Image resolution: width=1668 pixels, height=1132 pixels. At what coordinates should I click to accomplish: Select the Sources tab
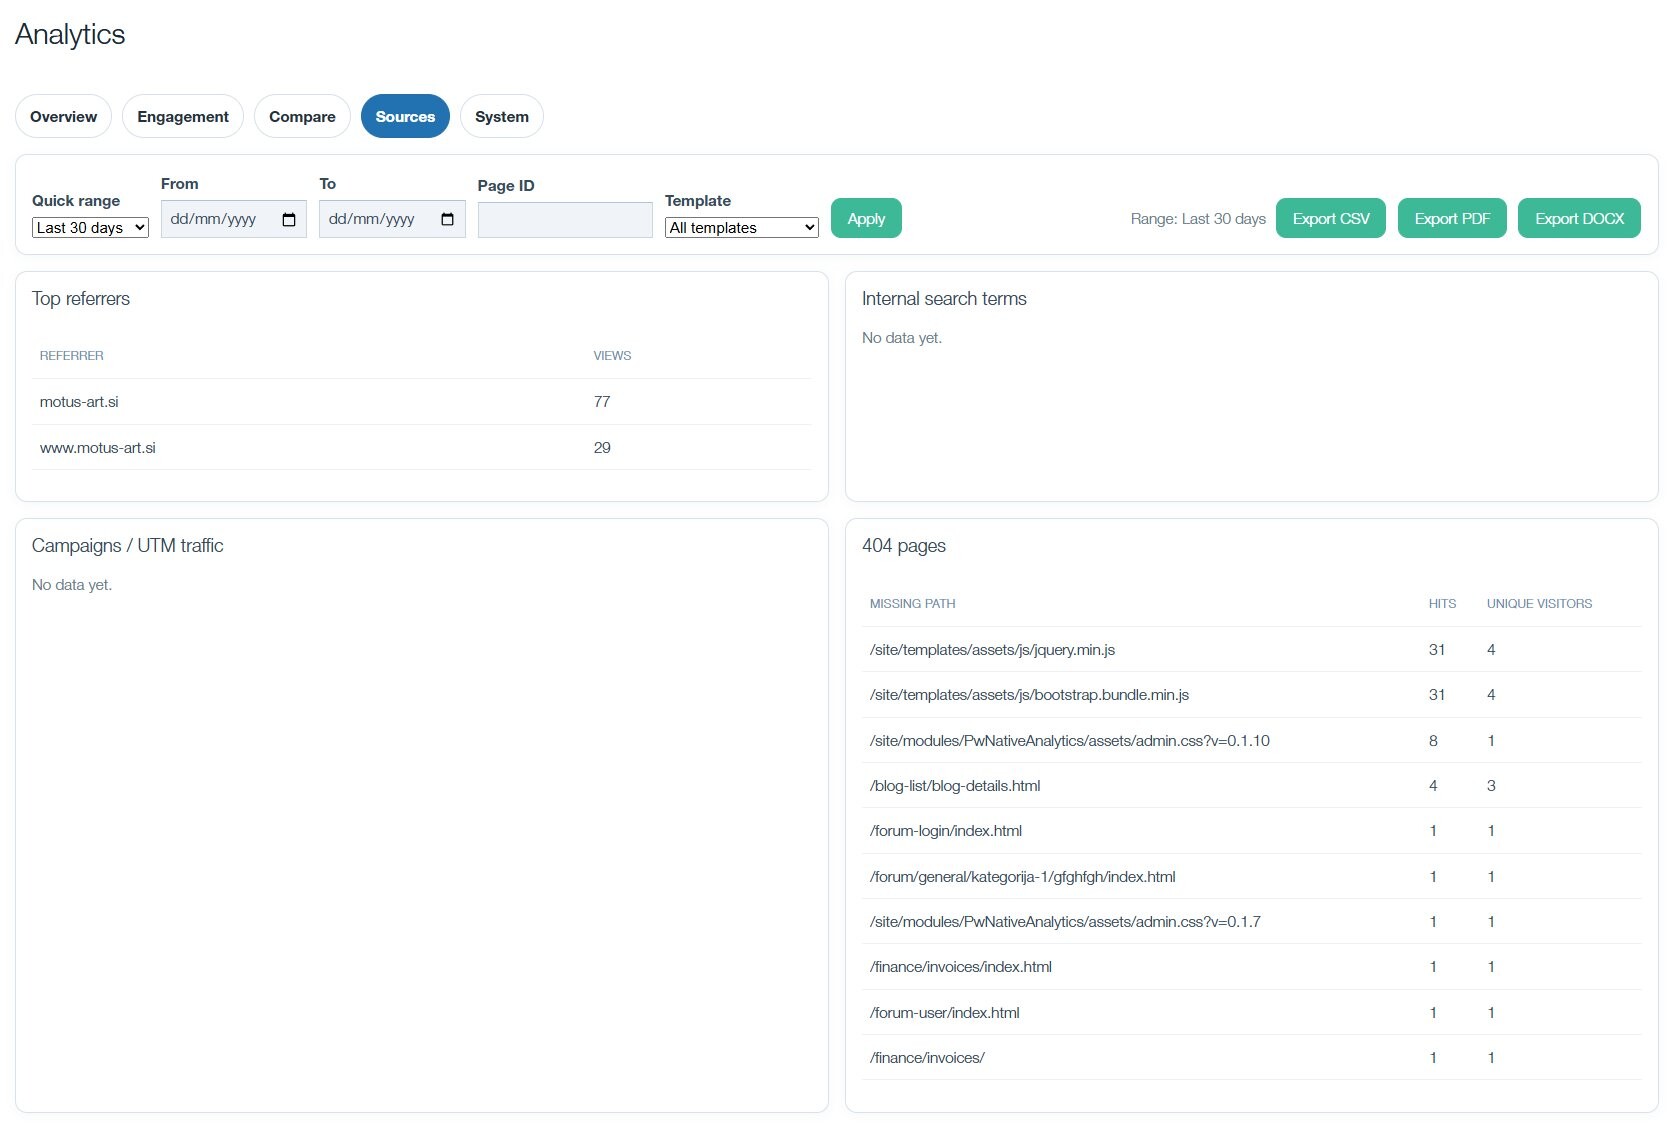click(405, 117)
